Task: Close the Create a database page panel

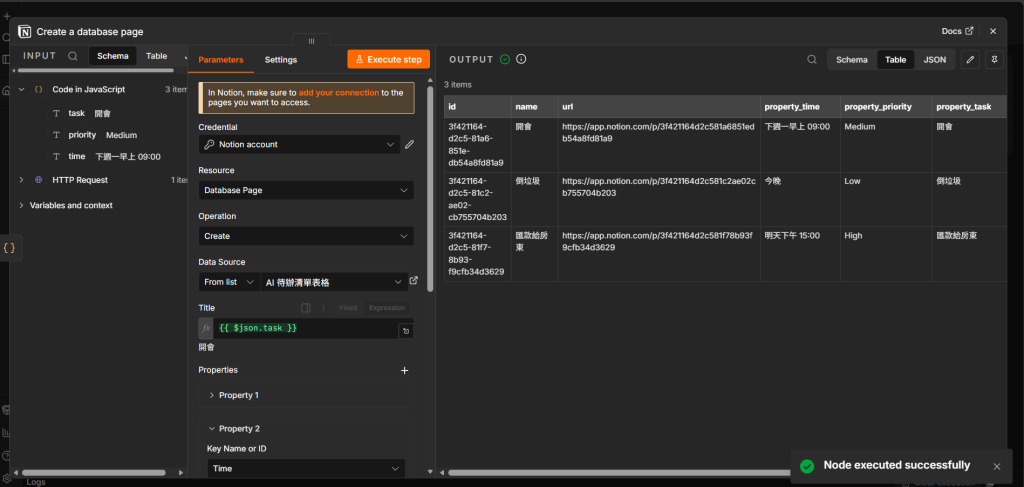Action: 993,31
